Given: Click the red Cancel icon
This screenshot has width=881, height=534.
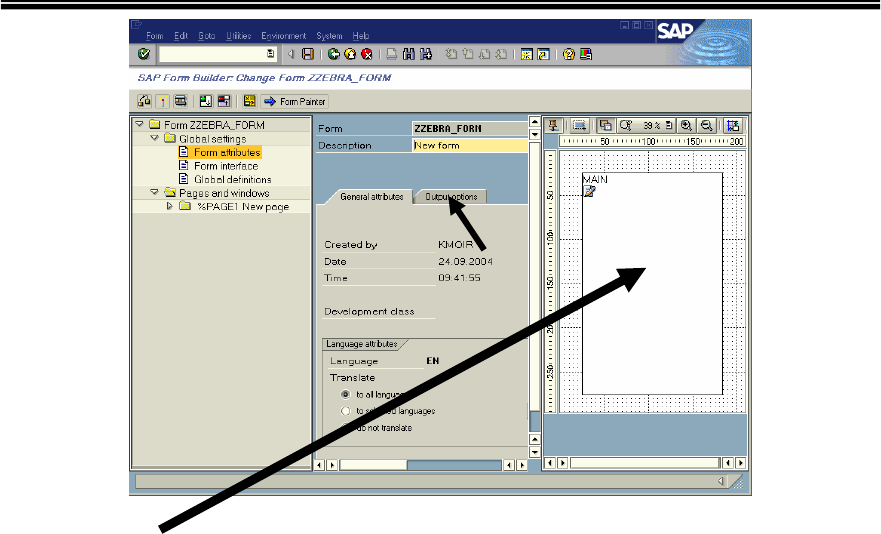Looking at the screenshot, I should 367,54.
